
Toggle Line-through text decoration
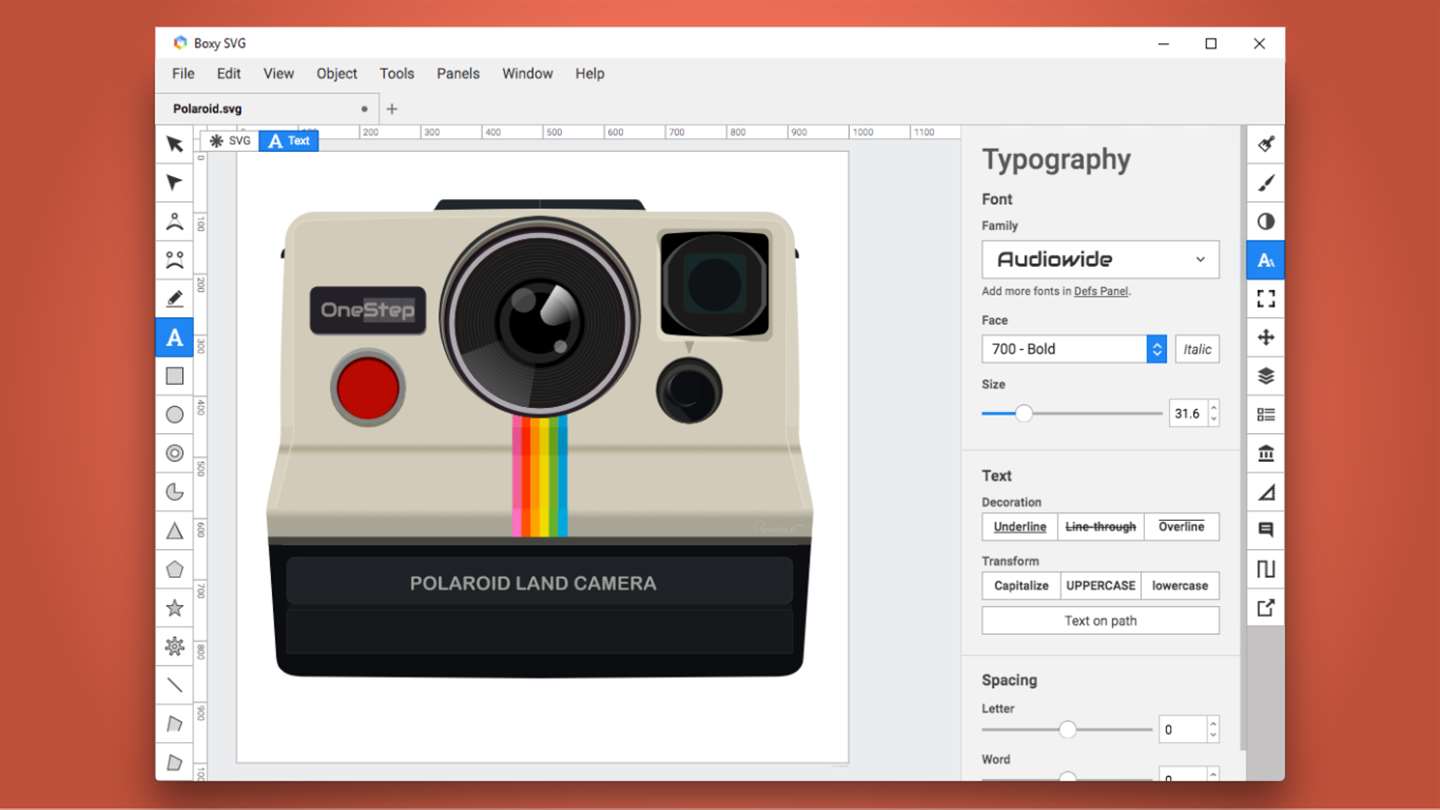pyautogui.click(x=1101, y=527)
